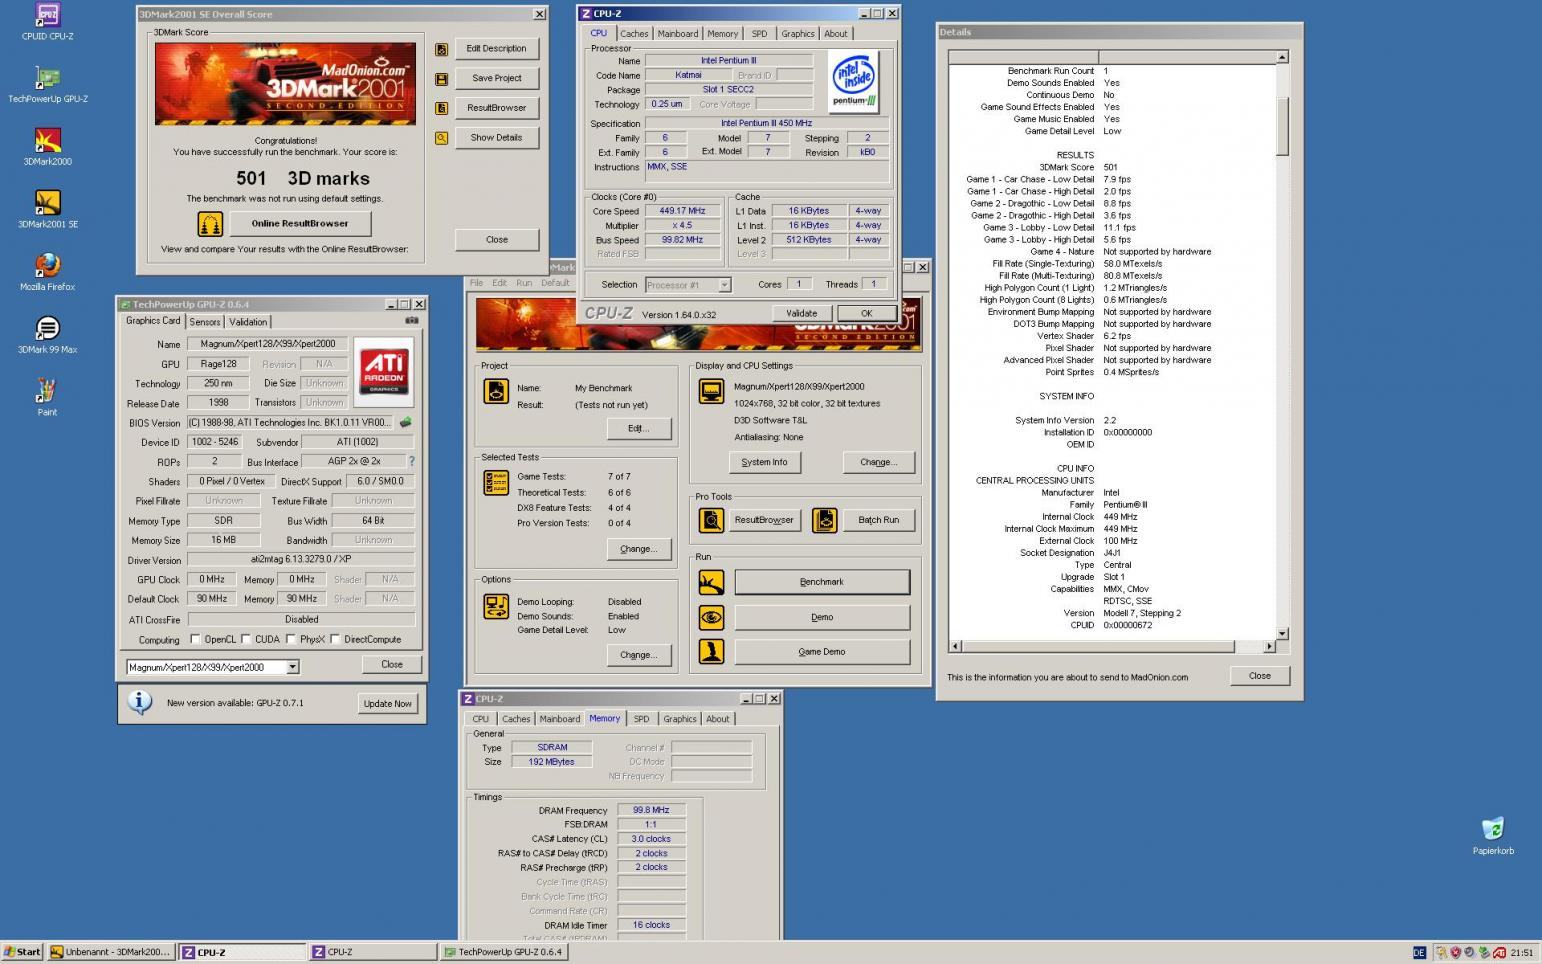1542x964 pixels.
Task: Switch to Unbenannt - 3DMark200 taskbar item
Action: [x=111, y=952]
